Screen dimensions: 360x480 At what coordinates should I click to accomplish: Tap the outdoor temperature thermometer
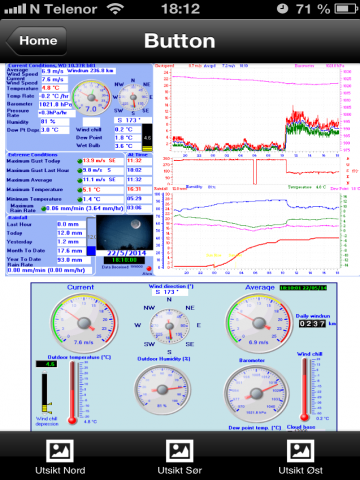73,392
